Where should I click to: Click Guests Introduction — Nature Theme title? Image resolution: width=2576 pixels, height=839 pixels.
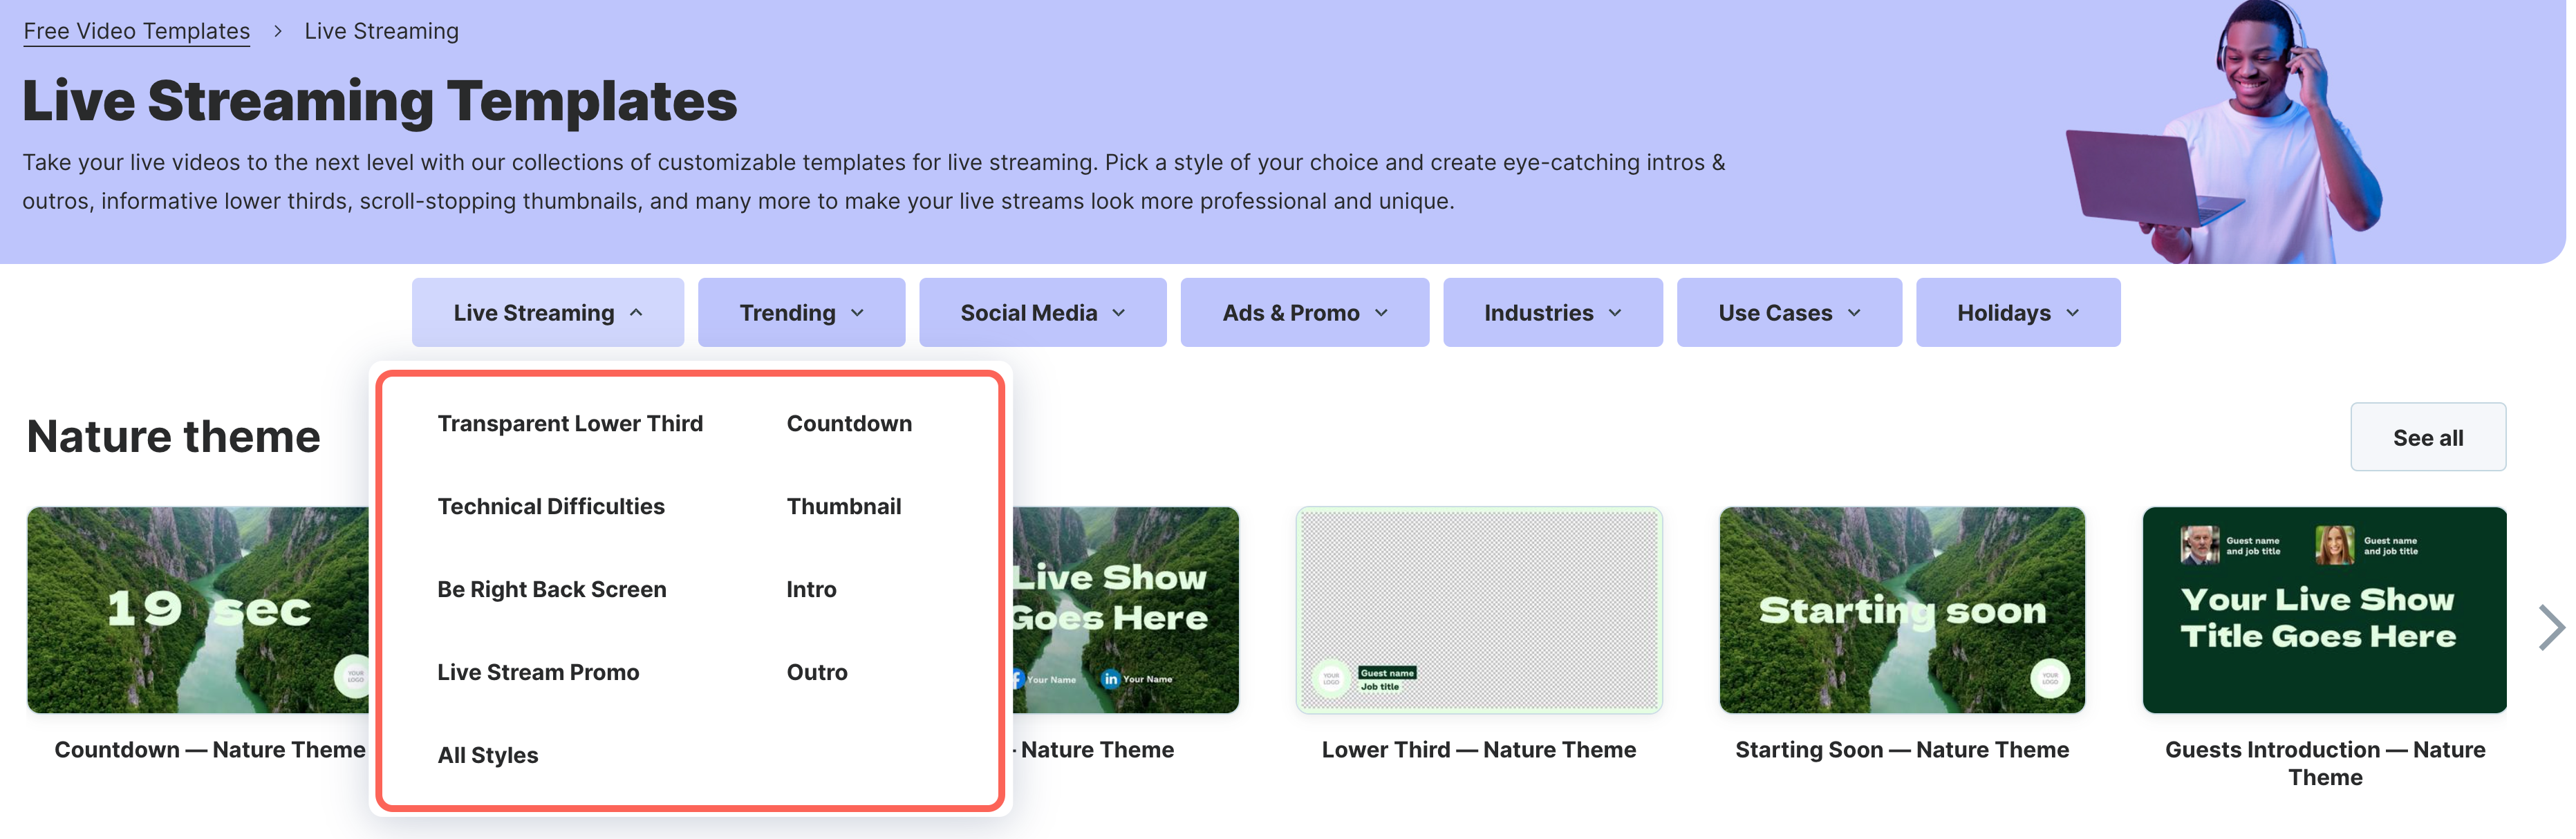[x=2325, y=764]
